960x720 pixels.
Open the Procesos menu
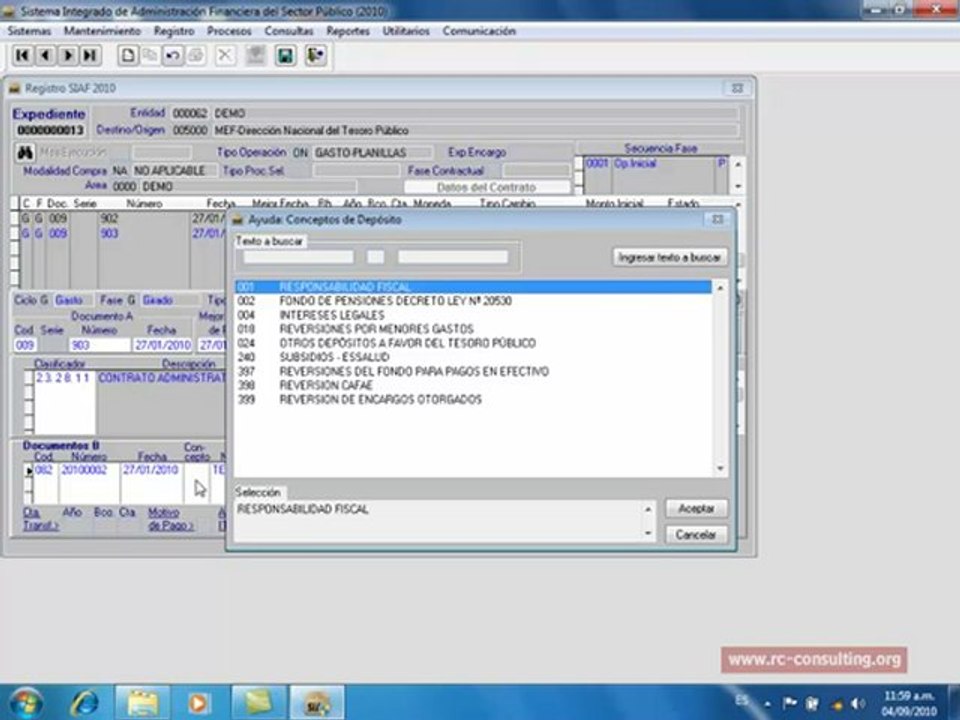click(229, 31)
